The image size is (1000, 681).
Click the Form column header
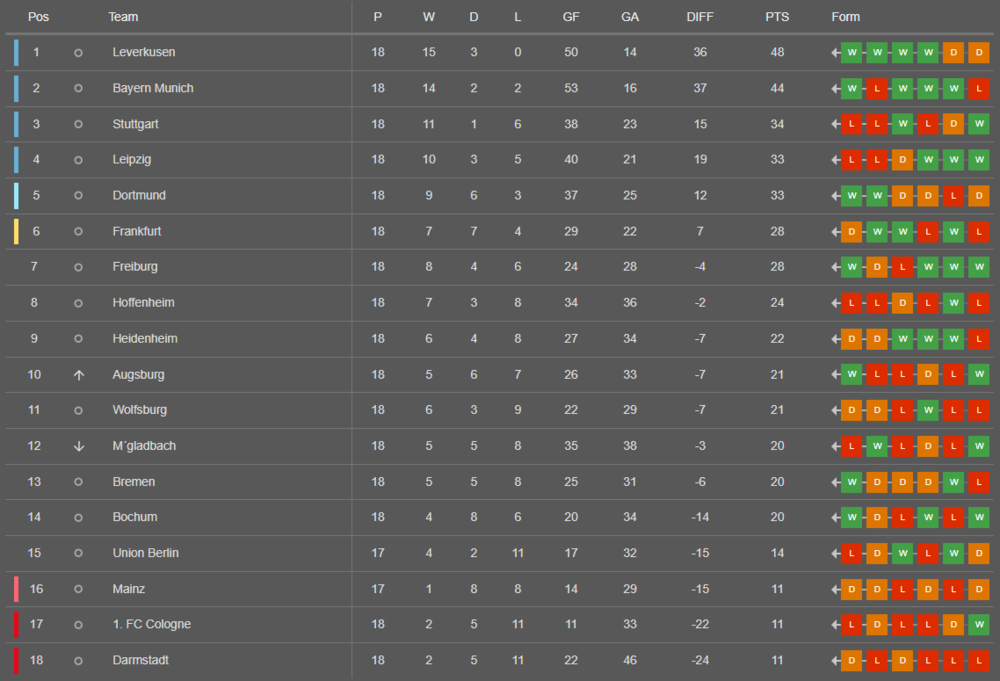(845, 17)
